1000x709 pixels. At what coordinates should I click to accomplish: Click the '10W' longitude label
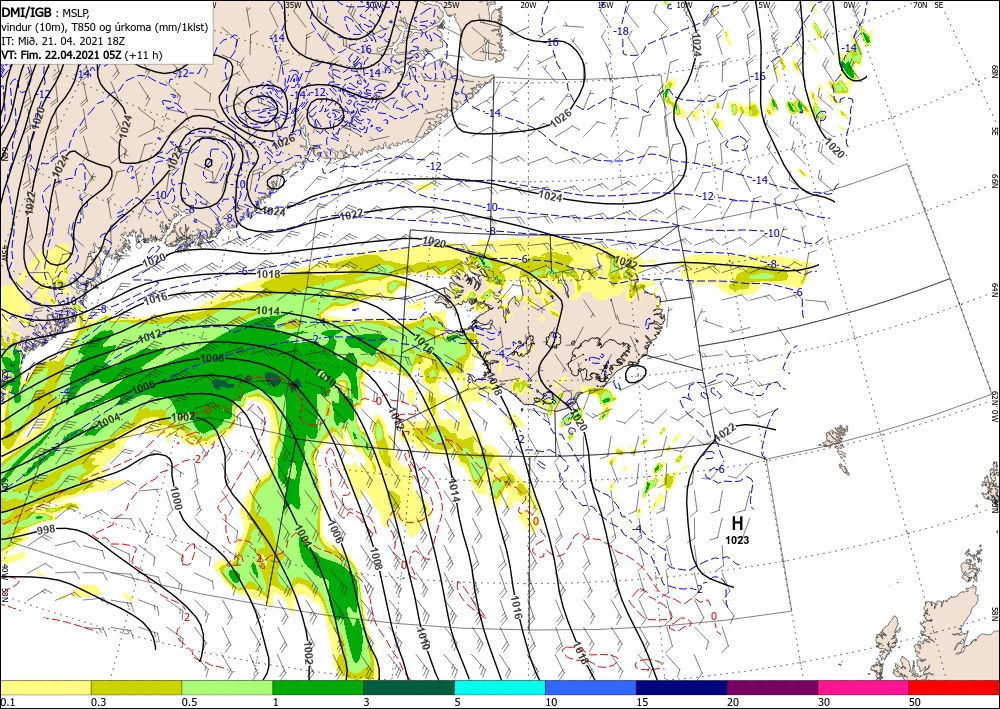click(685, 5)
